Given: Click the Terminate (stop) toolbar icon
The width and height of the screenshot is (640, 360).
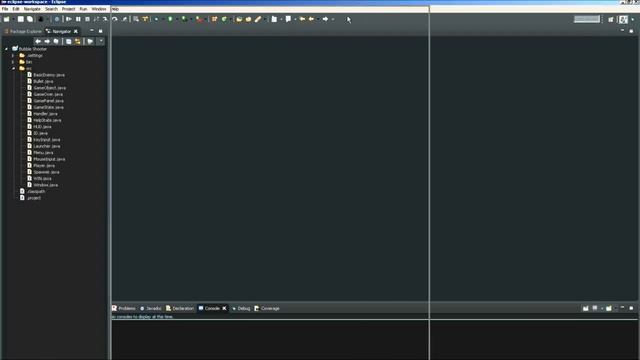Looking at the screenshot, I should coord(87,19).
